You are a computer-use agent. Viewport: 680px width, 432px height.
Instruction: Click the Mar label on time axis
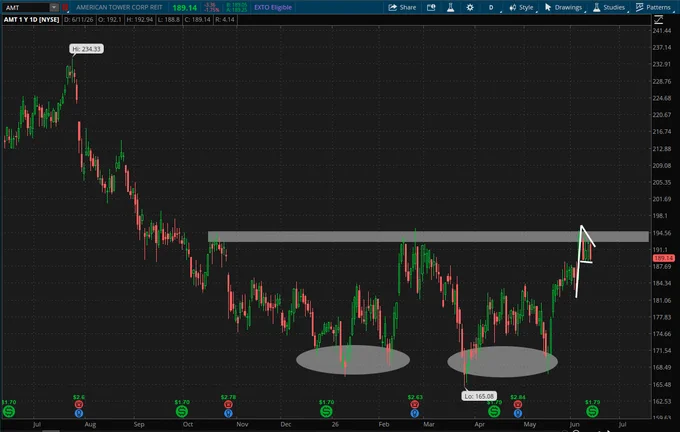[x=429, y=424]
